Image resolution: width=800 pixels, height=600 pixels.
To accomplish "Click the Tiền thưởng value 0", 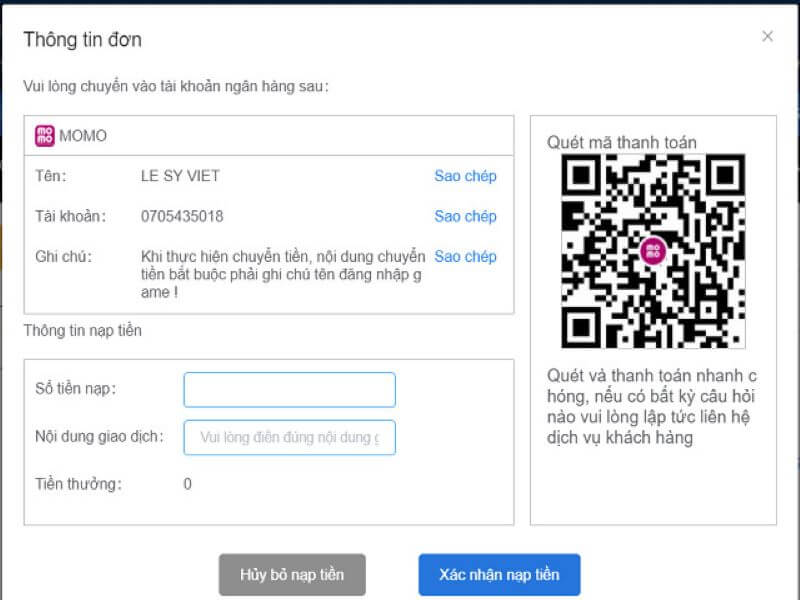I will pos(188,484).
